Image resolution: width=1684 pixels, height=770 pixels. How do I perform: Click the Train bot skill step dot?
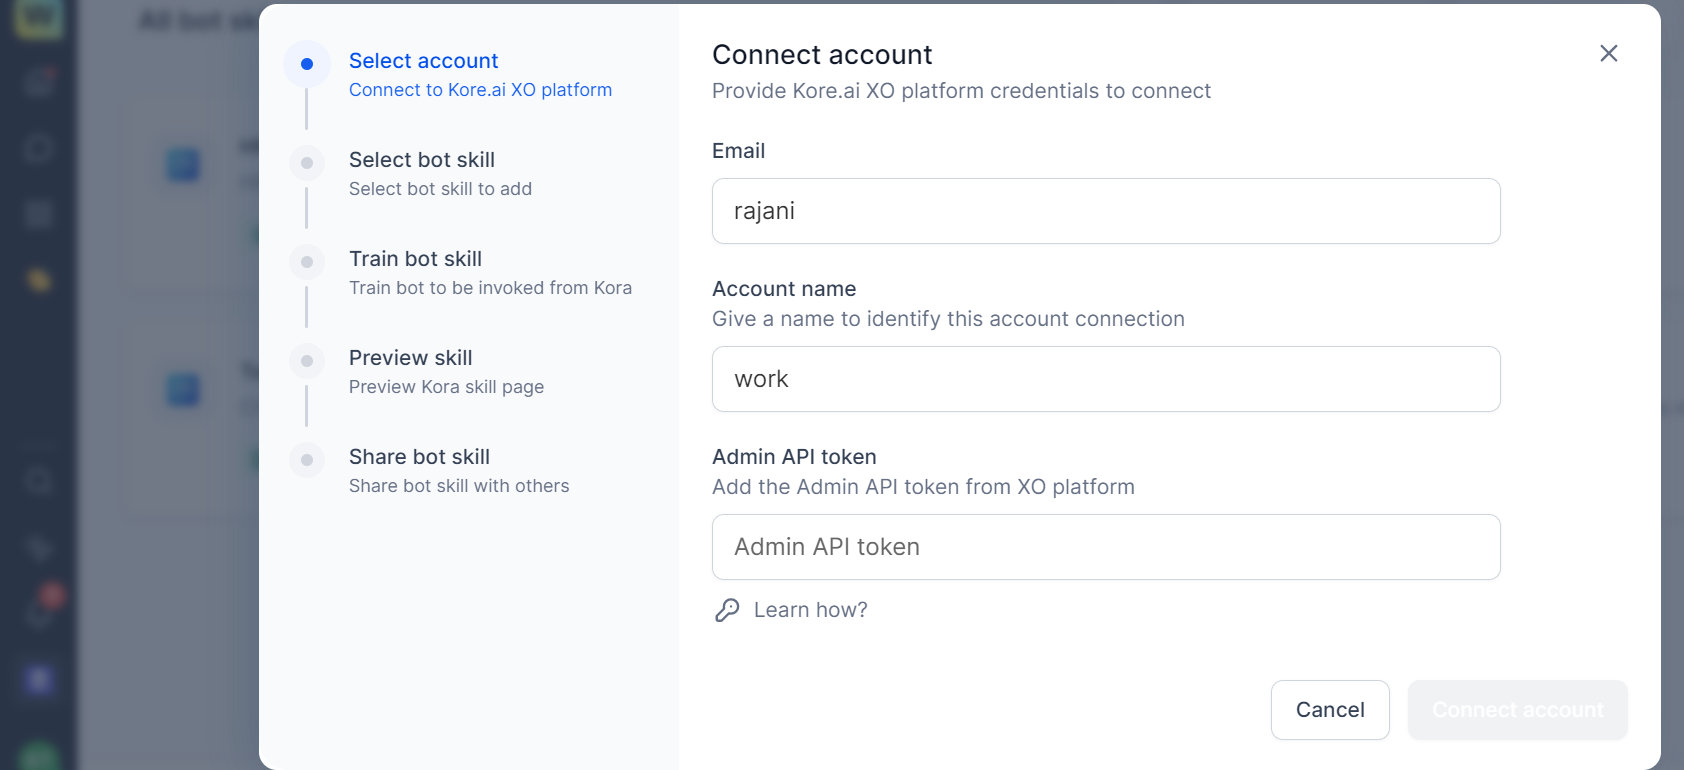[307, 262]
